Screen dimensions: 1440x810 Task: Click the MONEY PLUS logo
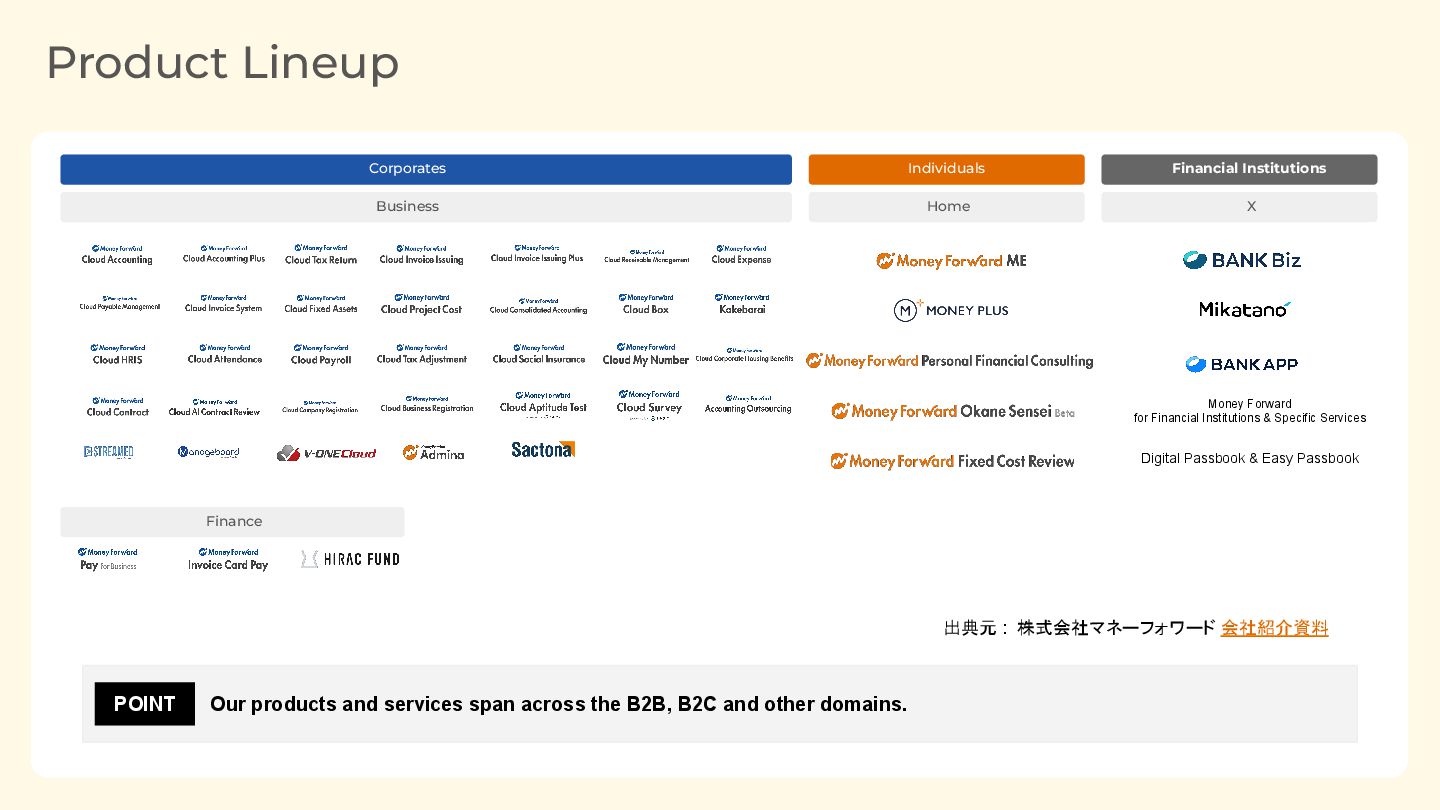coord(951,310)
